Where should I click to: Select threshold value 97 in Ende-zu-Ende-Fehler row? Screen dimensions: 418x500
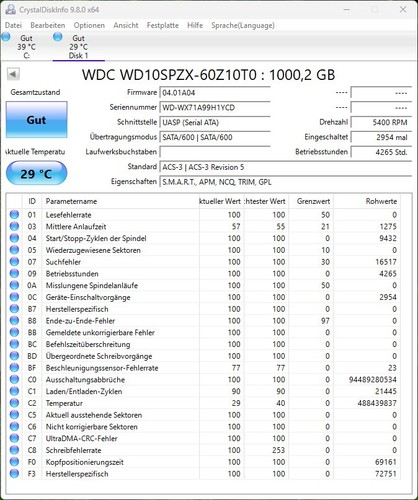coord(325,321)
